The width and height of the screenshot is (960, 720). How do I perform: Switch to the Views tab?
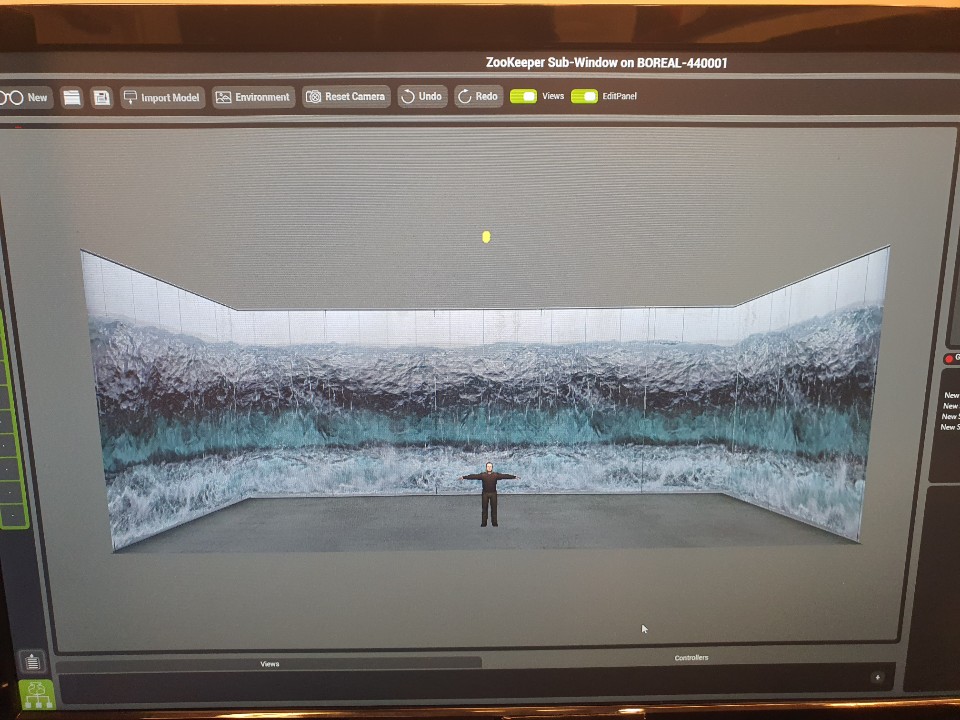tap(269, 663)
